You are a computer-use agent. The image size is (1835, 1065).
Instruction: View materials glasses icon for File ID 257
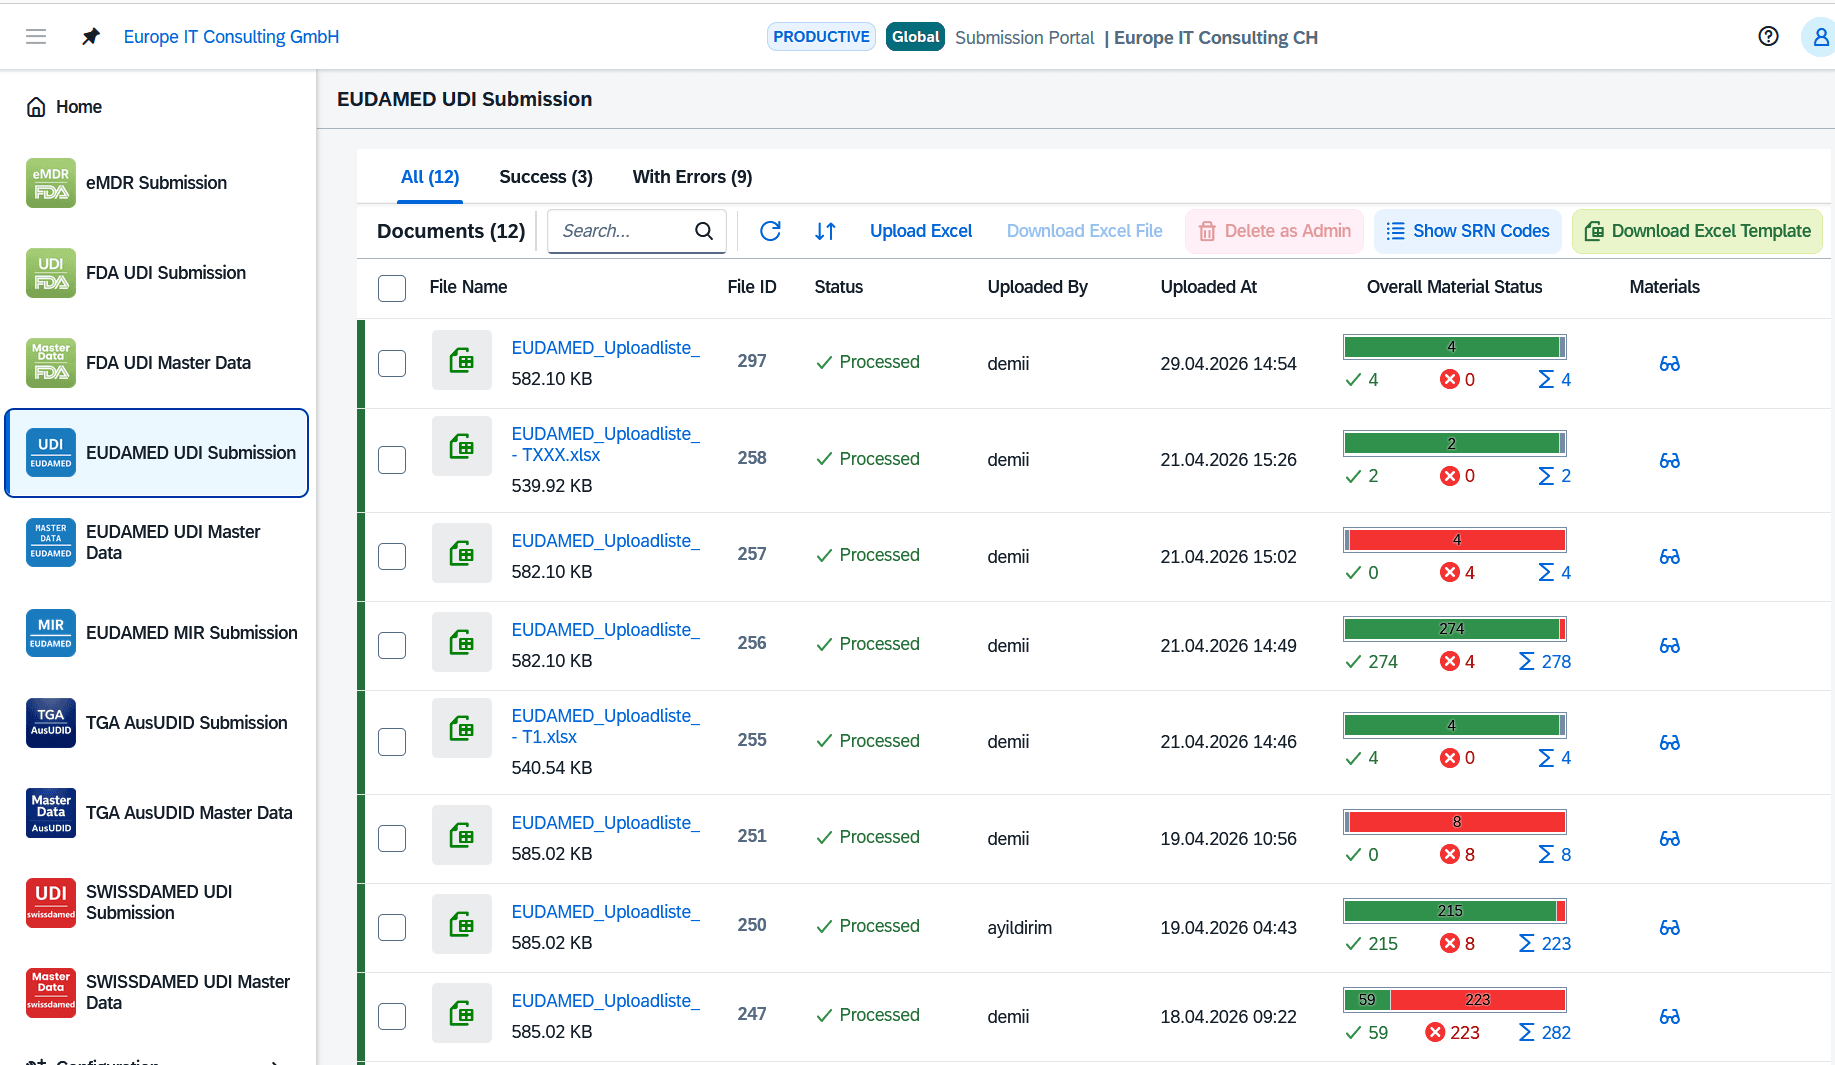pos(1670,557)
